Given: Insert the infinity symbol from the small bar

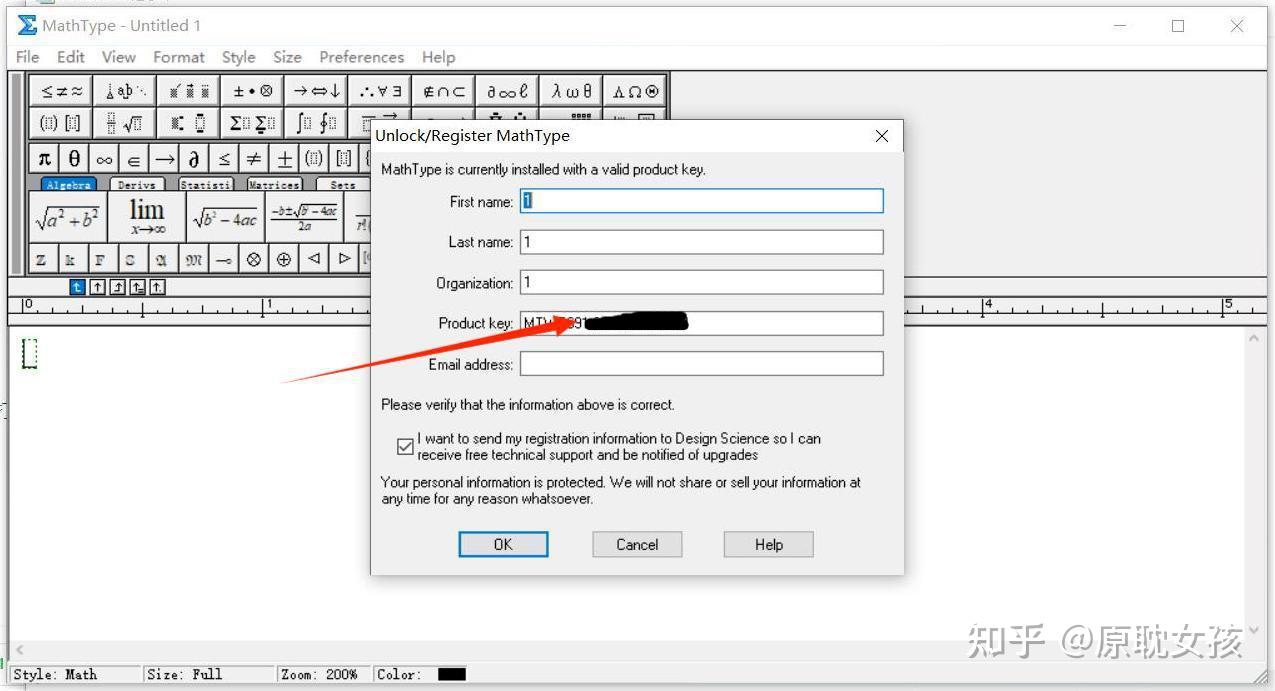Looking at the screenshot, I should (104, 157).
